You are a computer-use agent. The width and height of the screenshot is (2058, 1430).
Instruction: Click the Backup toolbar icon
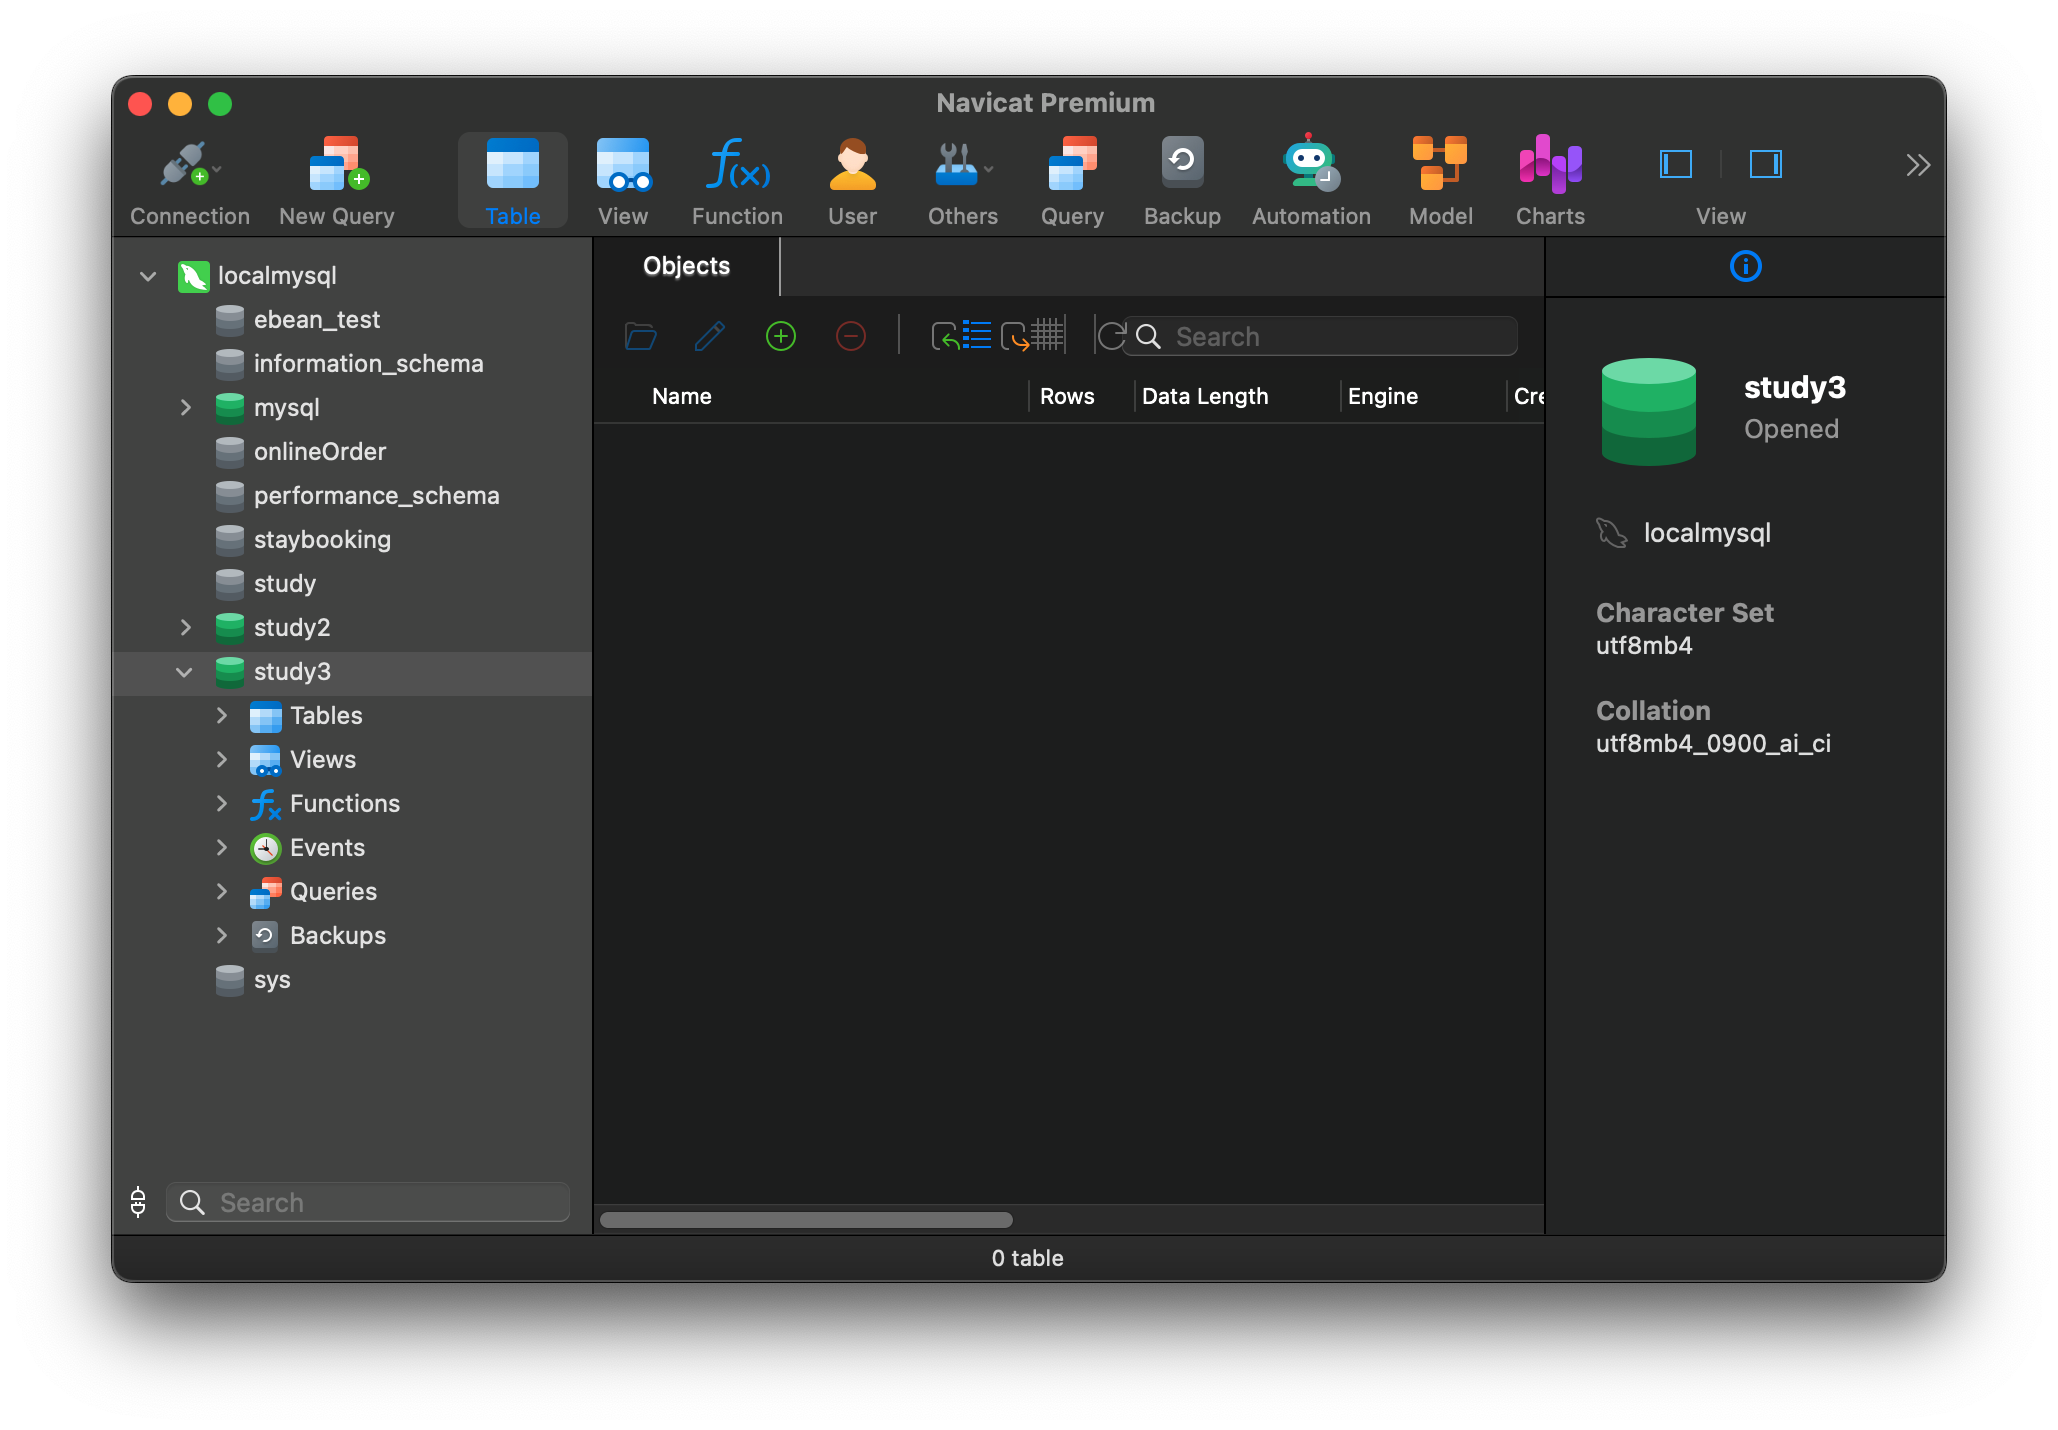[x=1182, y=180]
